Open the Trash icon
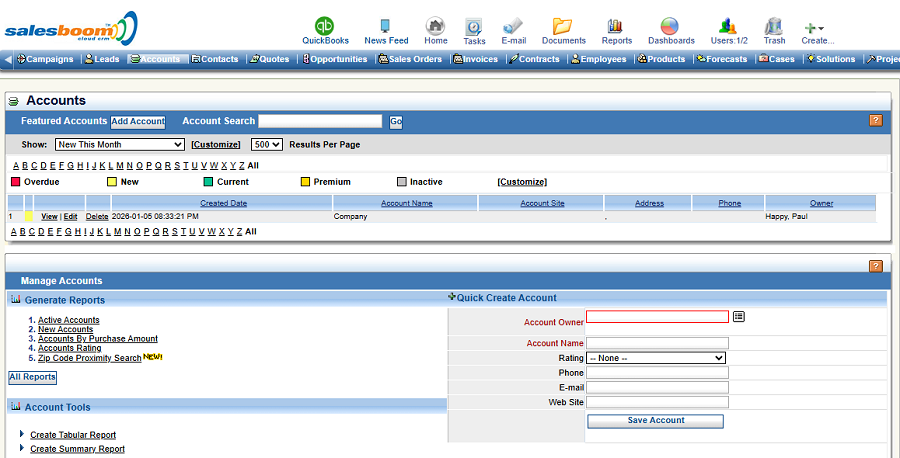The image size is (900, 458). pos(774,27)
